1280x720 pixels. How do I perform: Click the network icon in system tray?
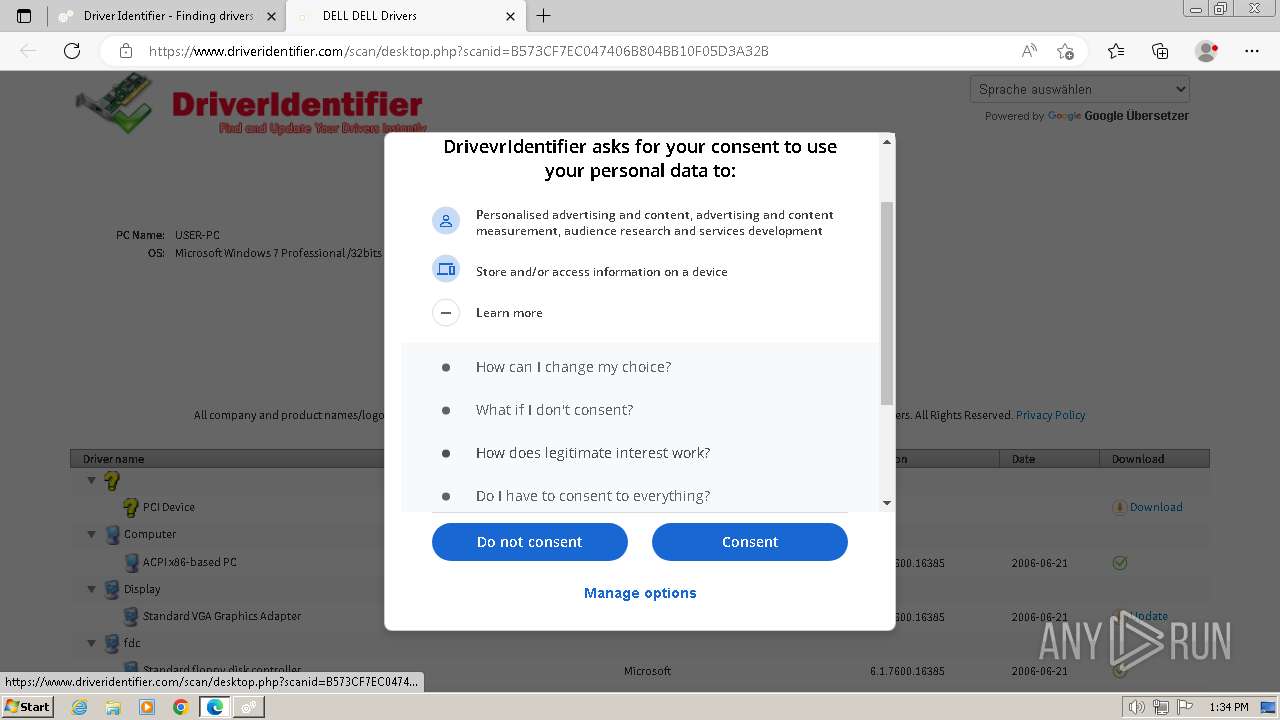(x=1160, y=707)
